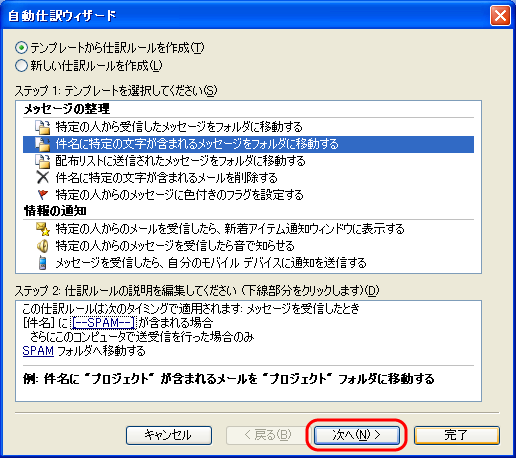Select '新しい仕訳ルールを作成' radio button
Viewport: 516px width, 458px height.
(21, 66)
